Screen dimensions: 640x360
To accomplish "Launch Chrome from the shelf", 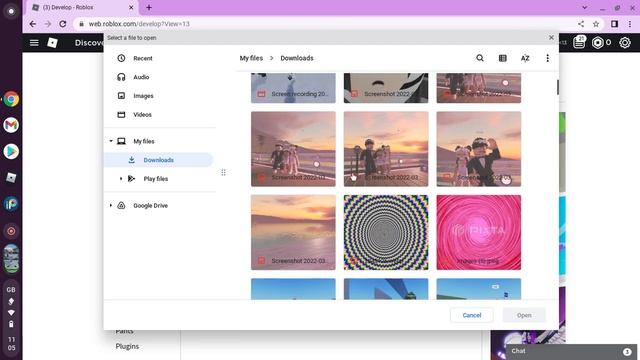I will tap(11, 99).
